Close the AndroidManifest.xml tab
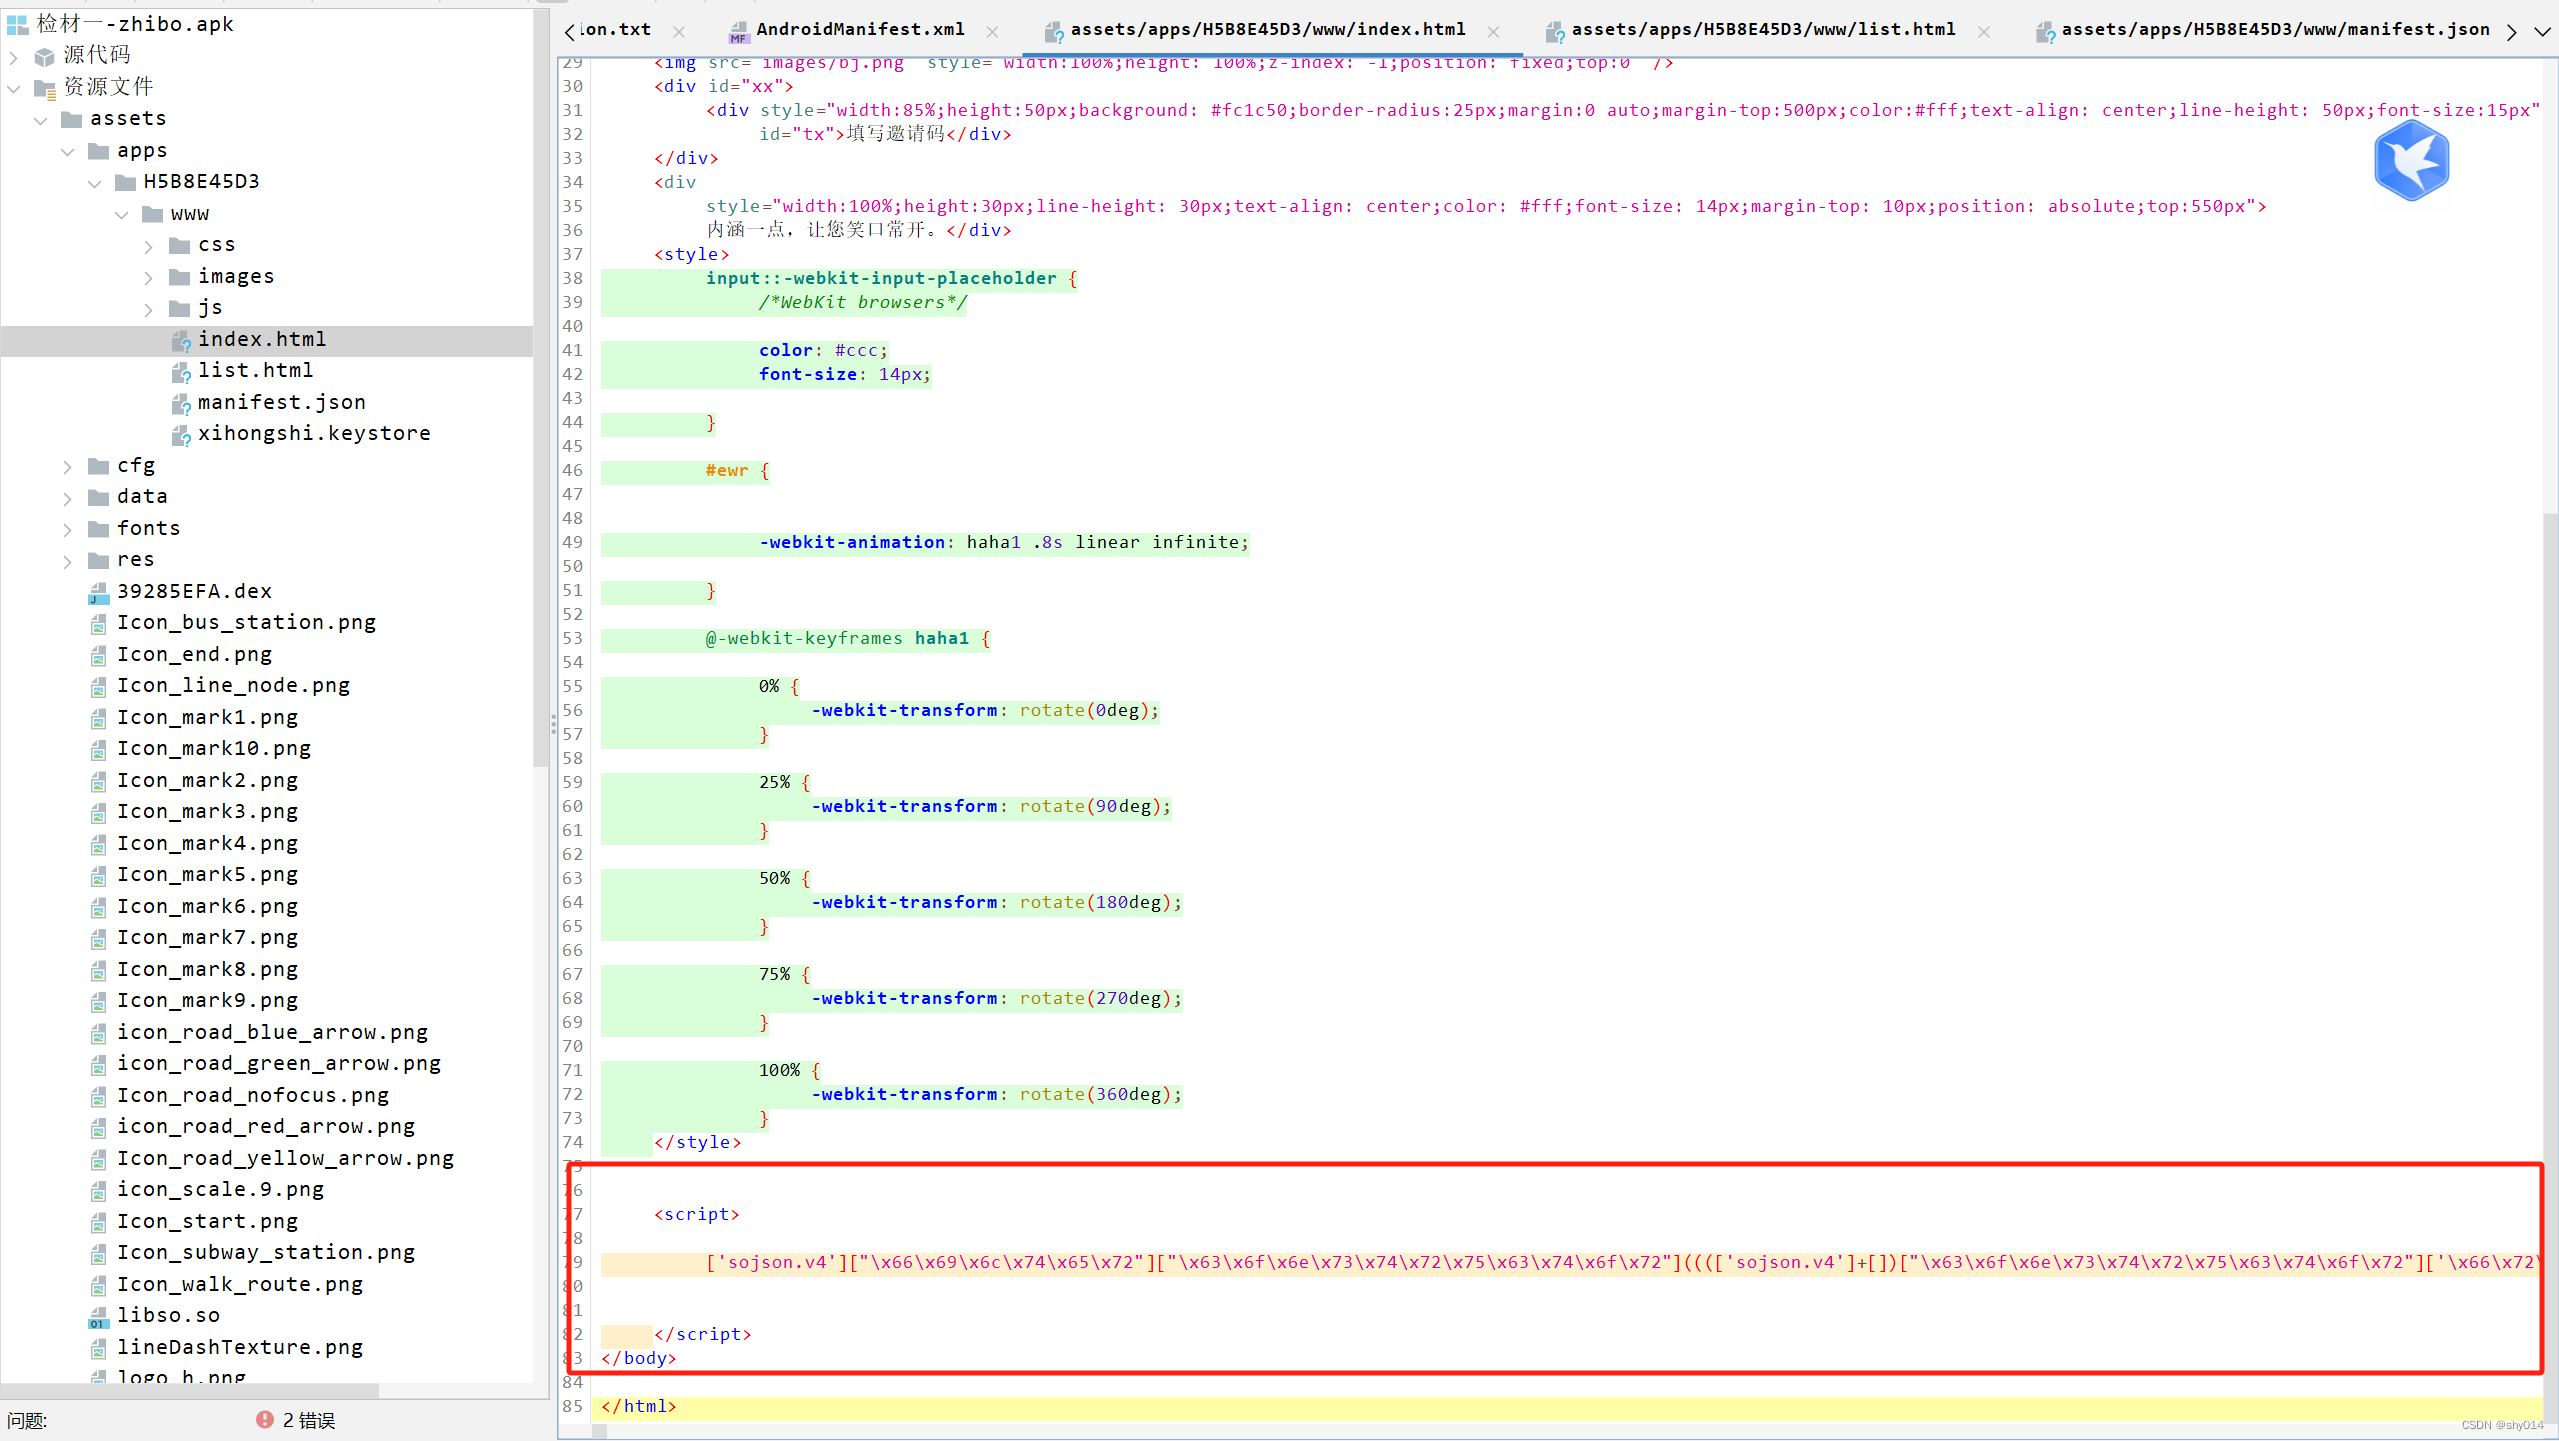The image size is (2559, 1441). (x=992, y=31)
